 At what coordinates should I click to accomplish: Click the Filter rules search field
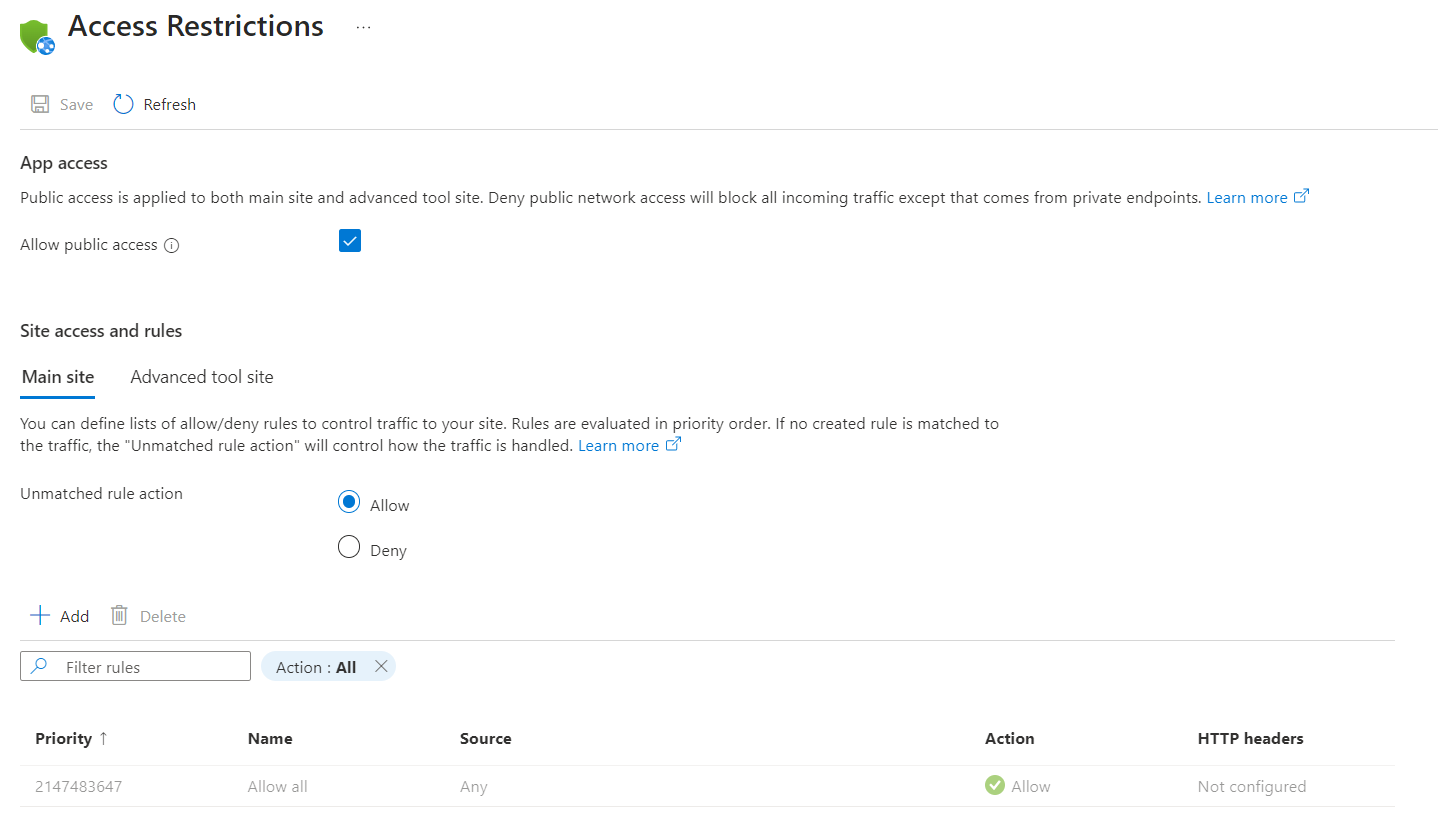(x=135, y=666)
